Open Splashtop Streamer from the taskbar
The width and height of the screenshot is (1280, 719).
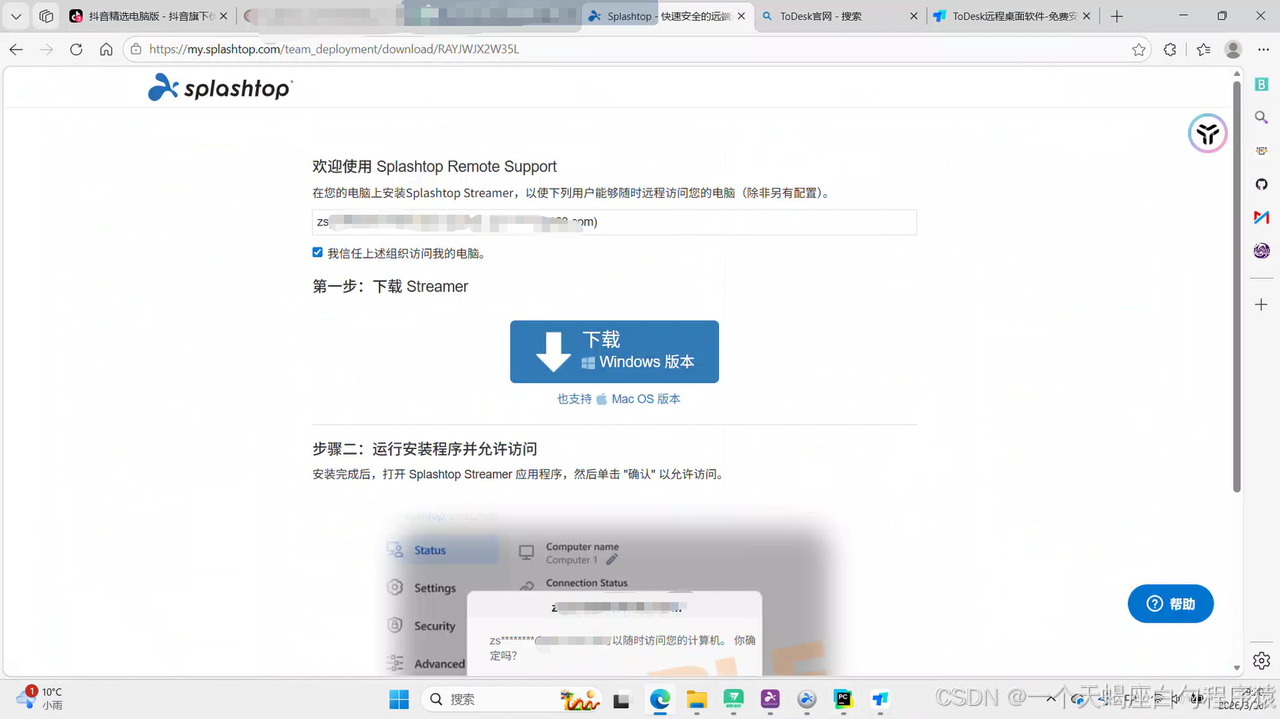(806, 698)
